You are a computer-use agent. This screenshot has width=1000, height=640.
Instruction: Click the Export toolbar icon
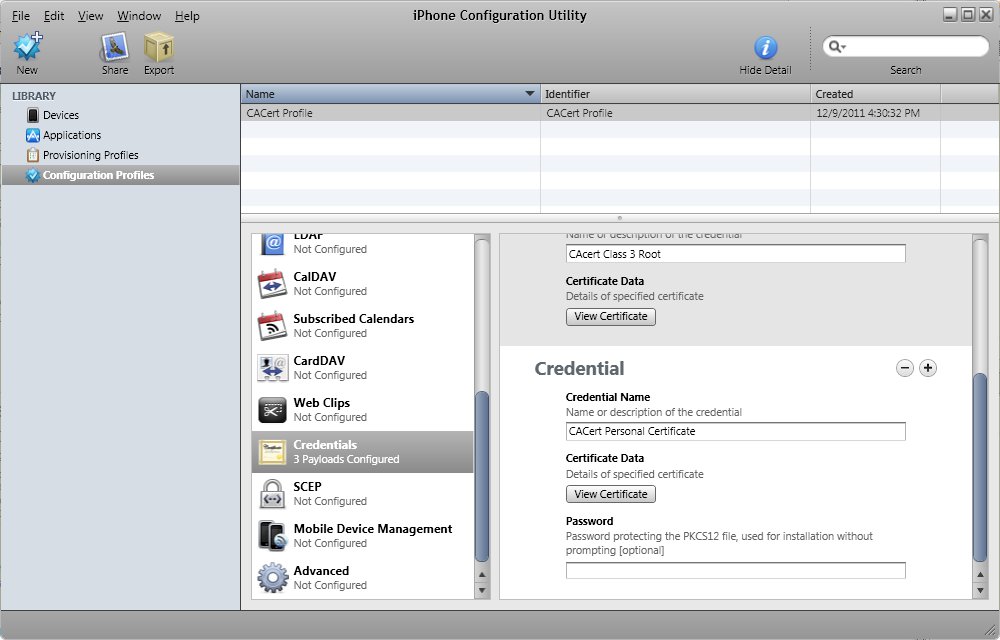point(158,48)
